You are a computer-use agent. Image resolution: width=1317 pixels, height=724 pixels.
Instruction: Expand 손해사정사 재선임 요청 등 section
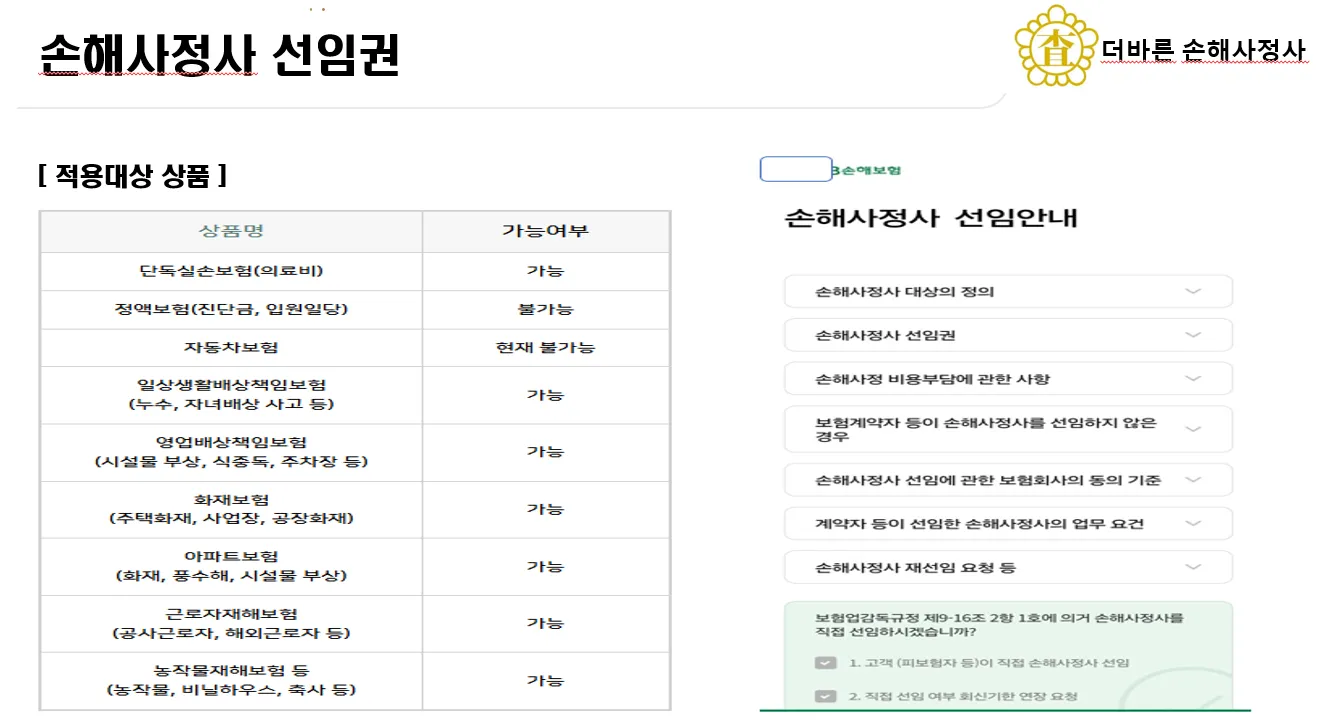(x=1008, y=567)
